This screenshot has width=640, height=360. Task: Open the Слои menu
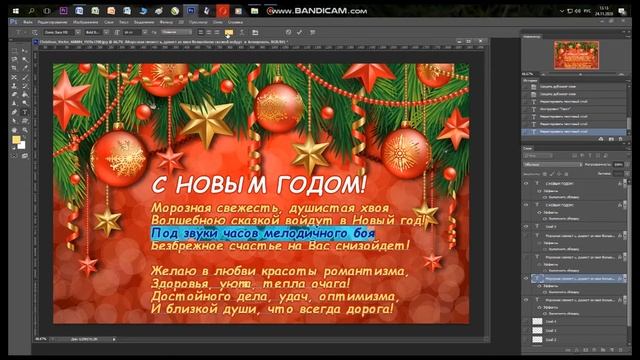(109, 22)
